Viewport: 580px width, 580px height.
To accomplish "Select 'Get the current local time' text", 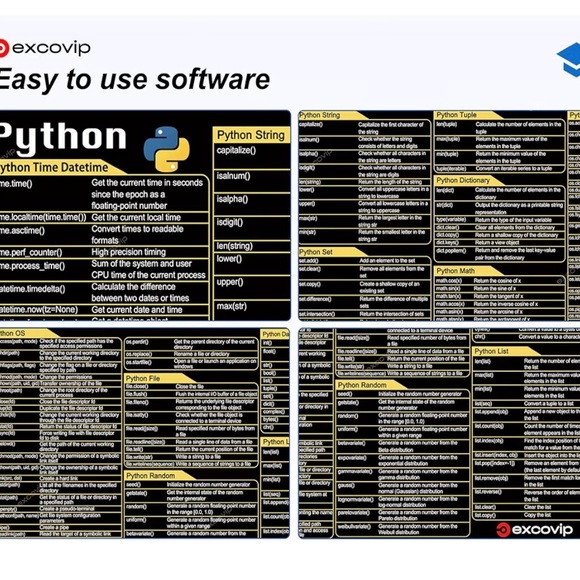I will pos(136,218).
